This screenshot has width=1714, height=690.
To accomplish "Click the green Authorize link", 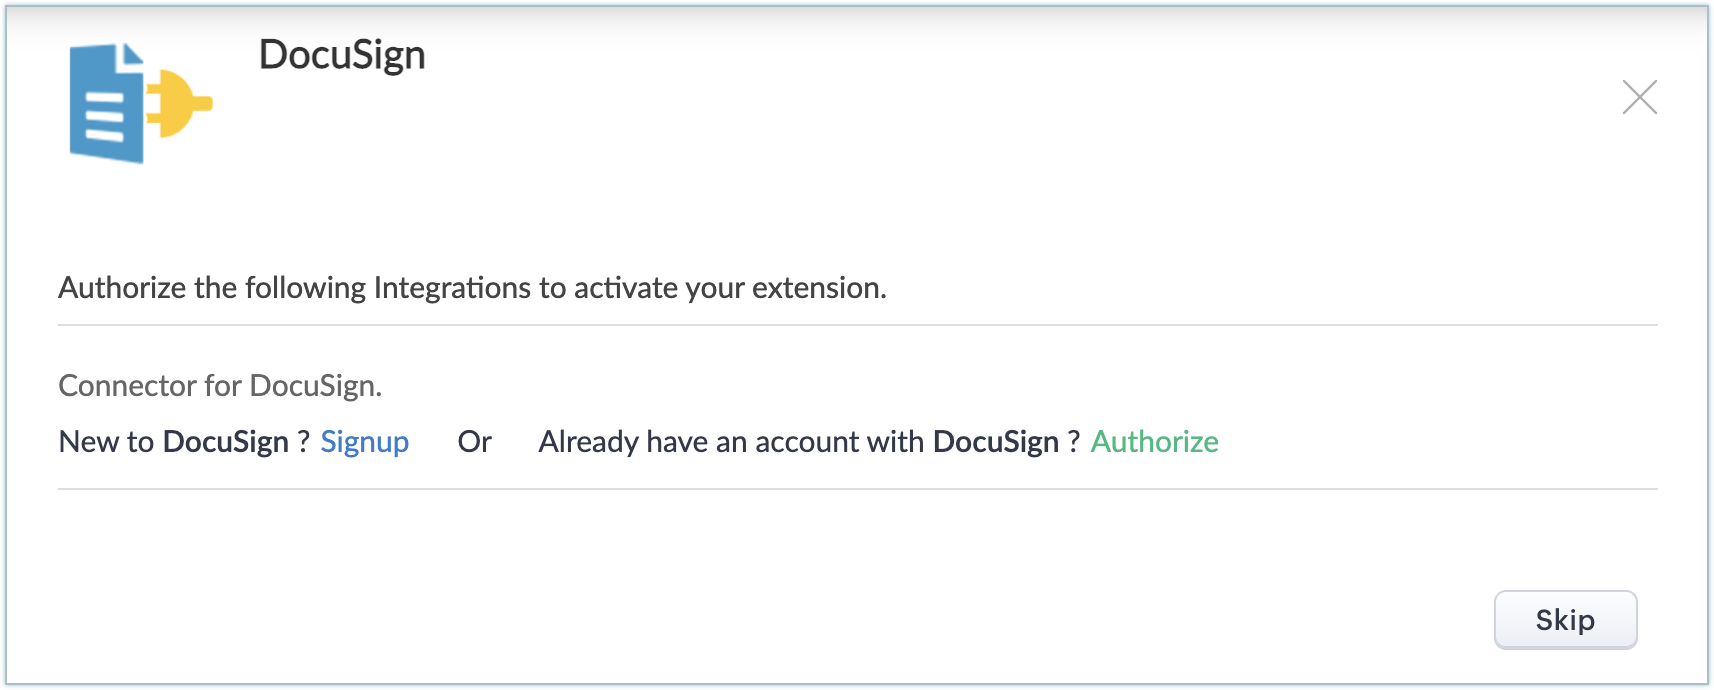I will pos(1154,442).
